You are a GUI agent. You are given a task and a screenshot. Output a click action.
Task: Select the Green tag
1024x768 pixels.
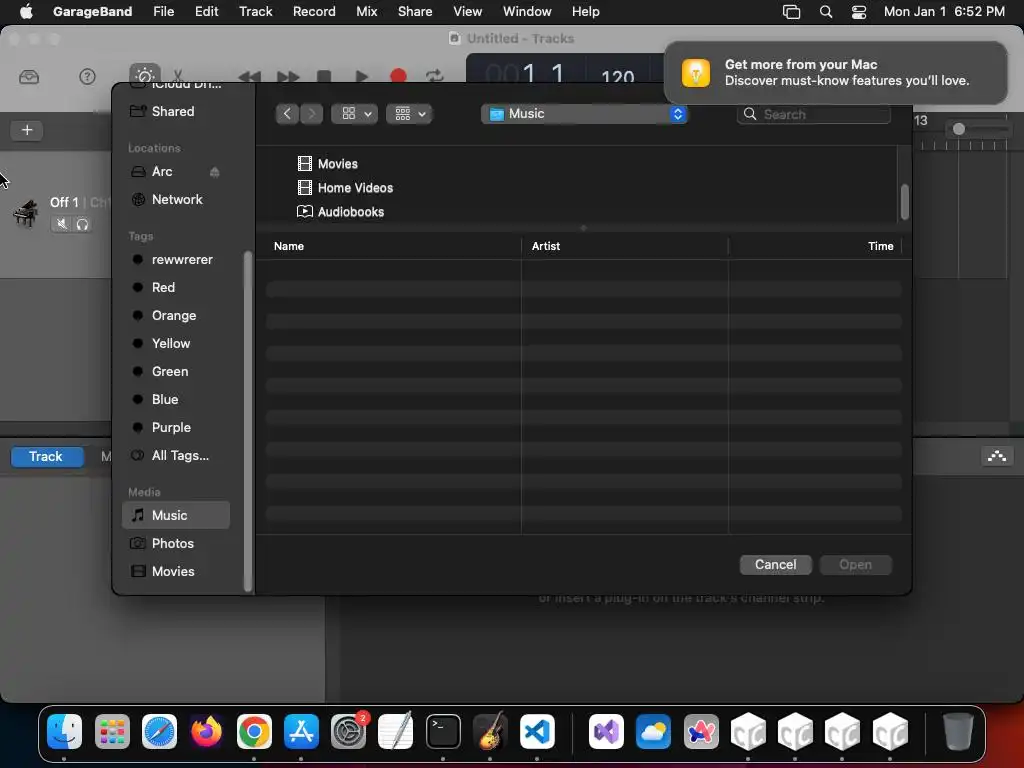[x=170, y=372]
